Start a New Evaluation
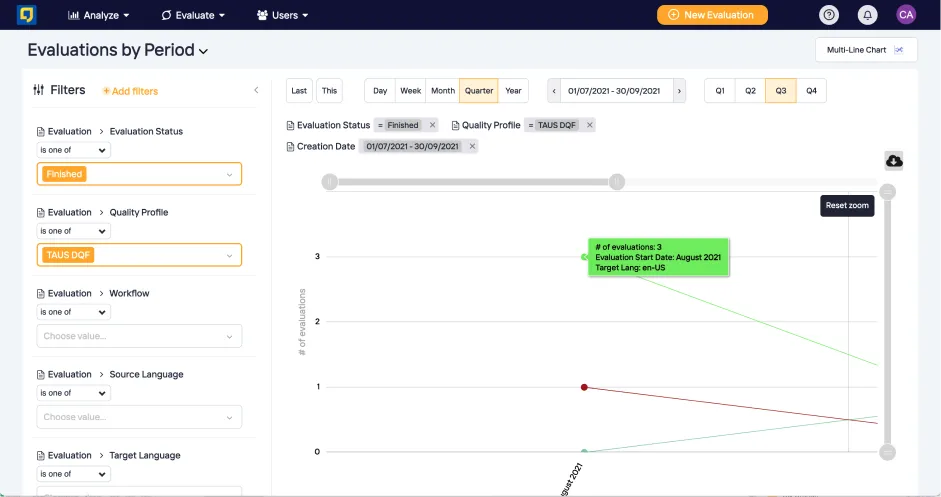 [x=712, y=15]
